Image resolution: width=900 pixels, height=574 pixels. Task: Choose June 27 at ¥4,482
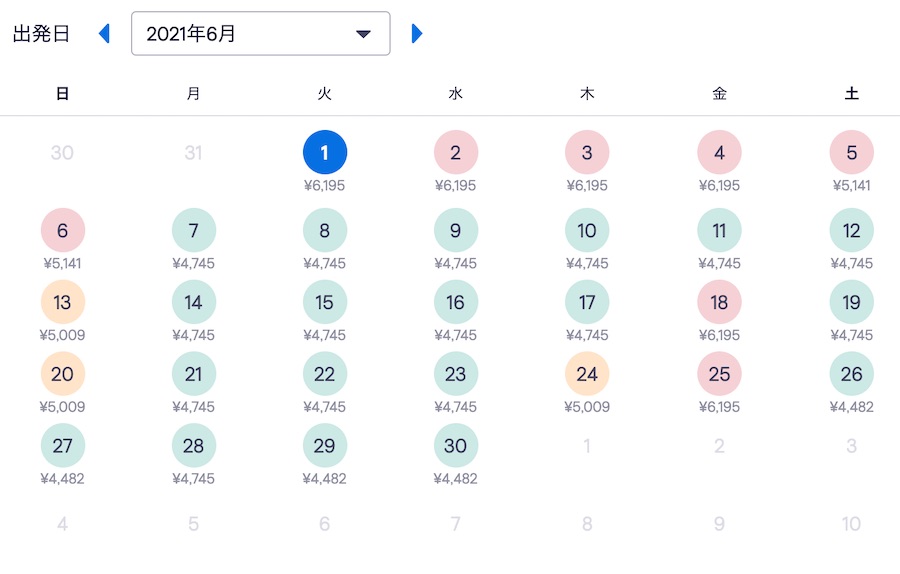click(63, 445)
